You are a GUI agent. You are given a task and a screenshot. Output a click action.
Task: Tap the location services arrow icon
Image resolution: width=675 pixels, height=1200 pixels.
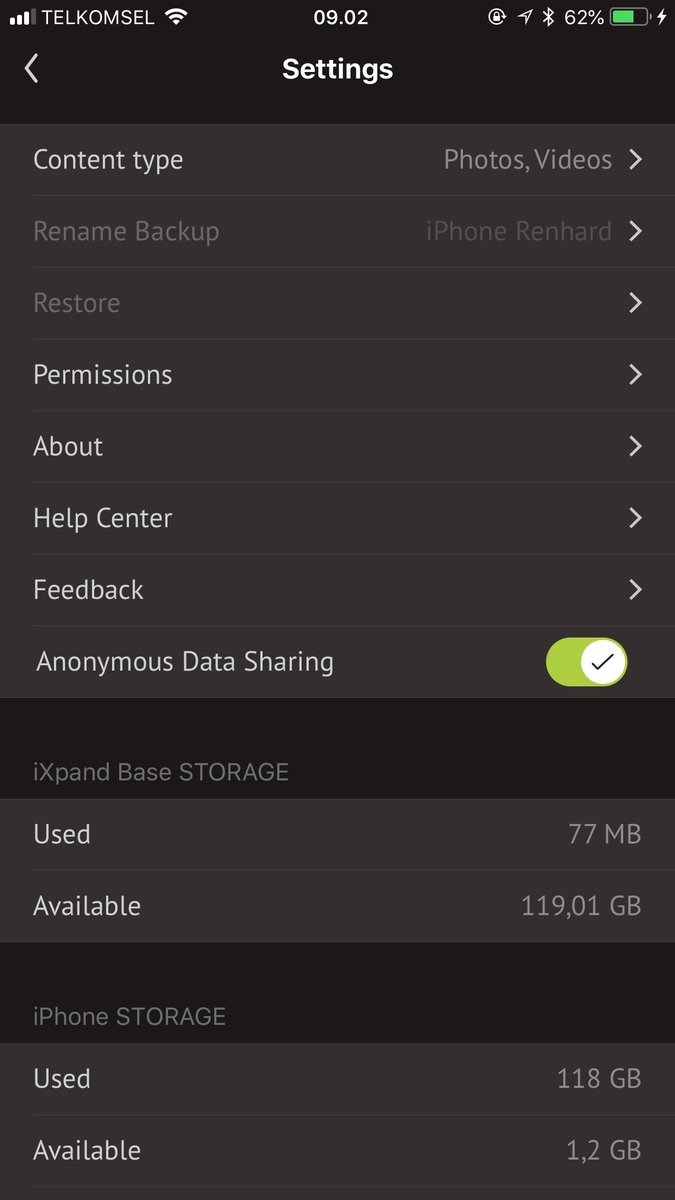point(524,18)
